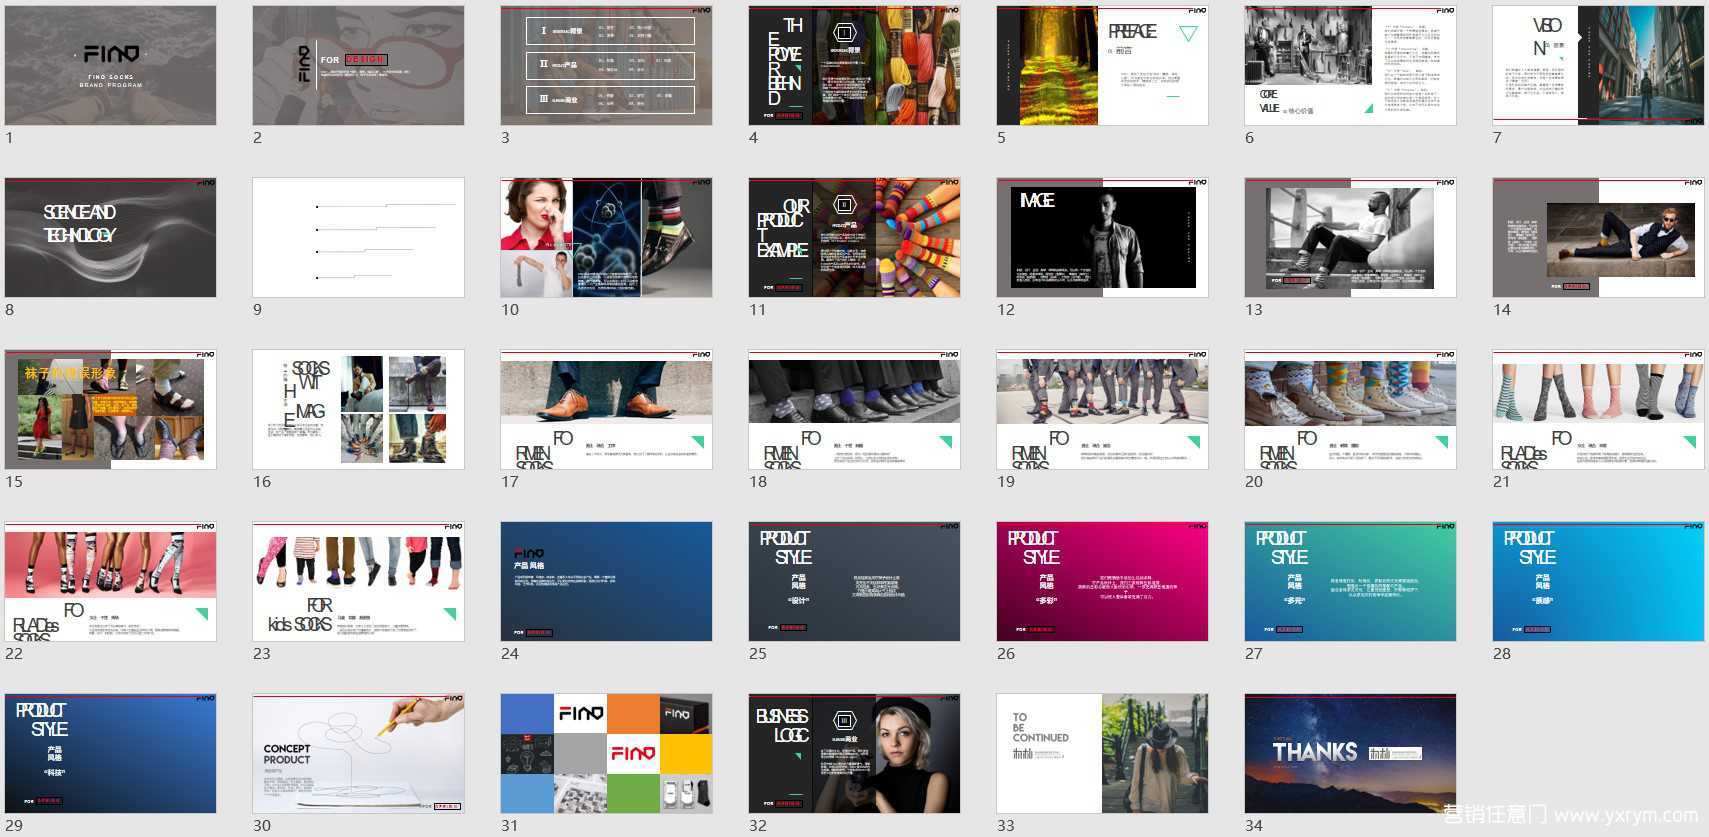Select slide 17 brown leather shoes
This screenshot has height=837, width=1709.
(606, 409)
